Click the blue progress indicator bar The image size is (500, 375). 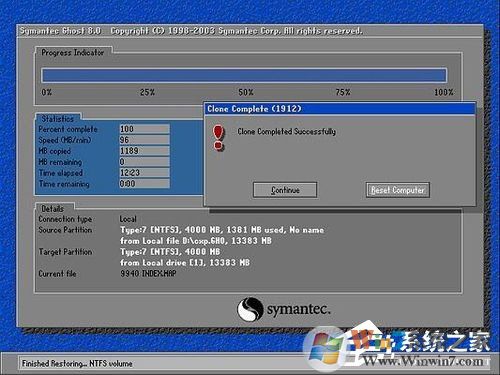pos(244,75)
